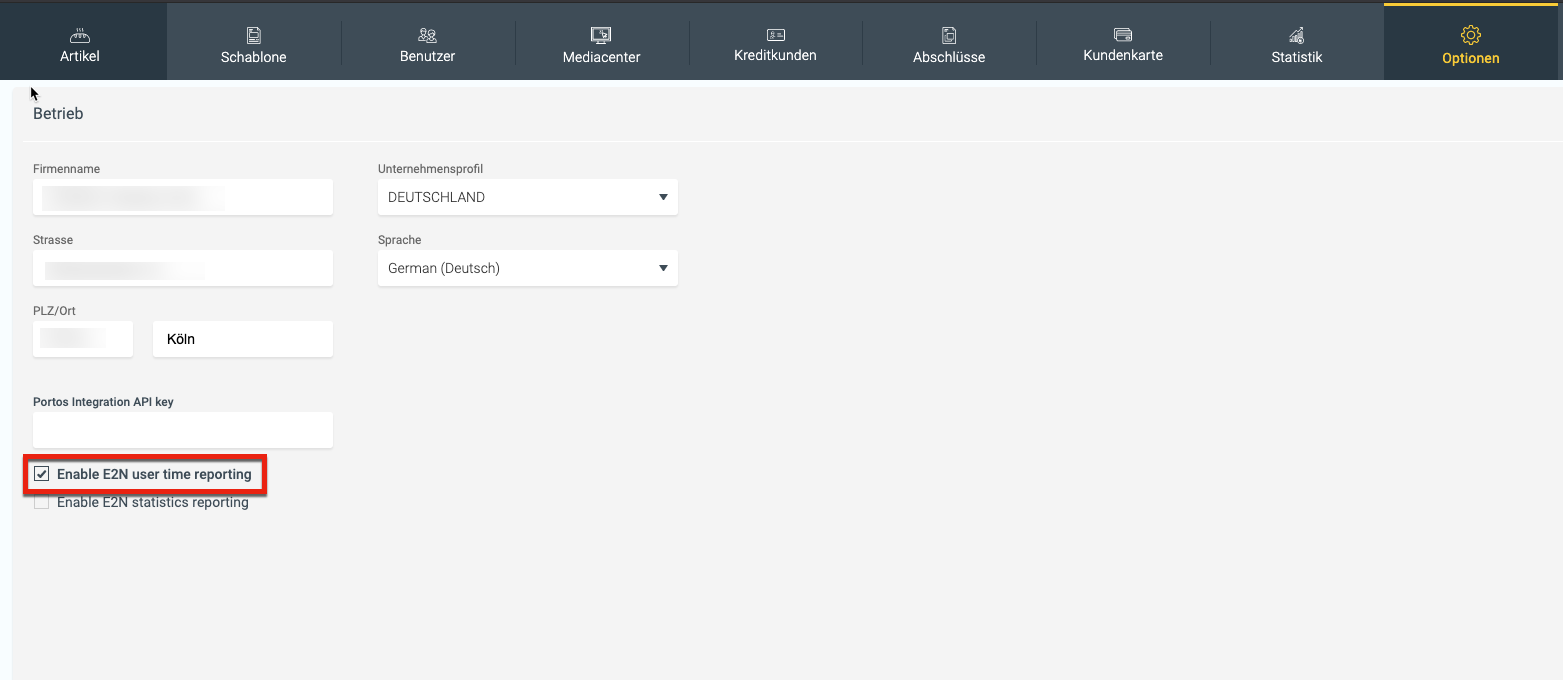Open Schablone via its template icon
This screenshot has height=680, width=1563.
click(x=254, y=35)
